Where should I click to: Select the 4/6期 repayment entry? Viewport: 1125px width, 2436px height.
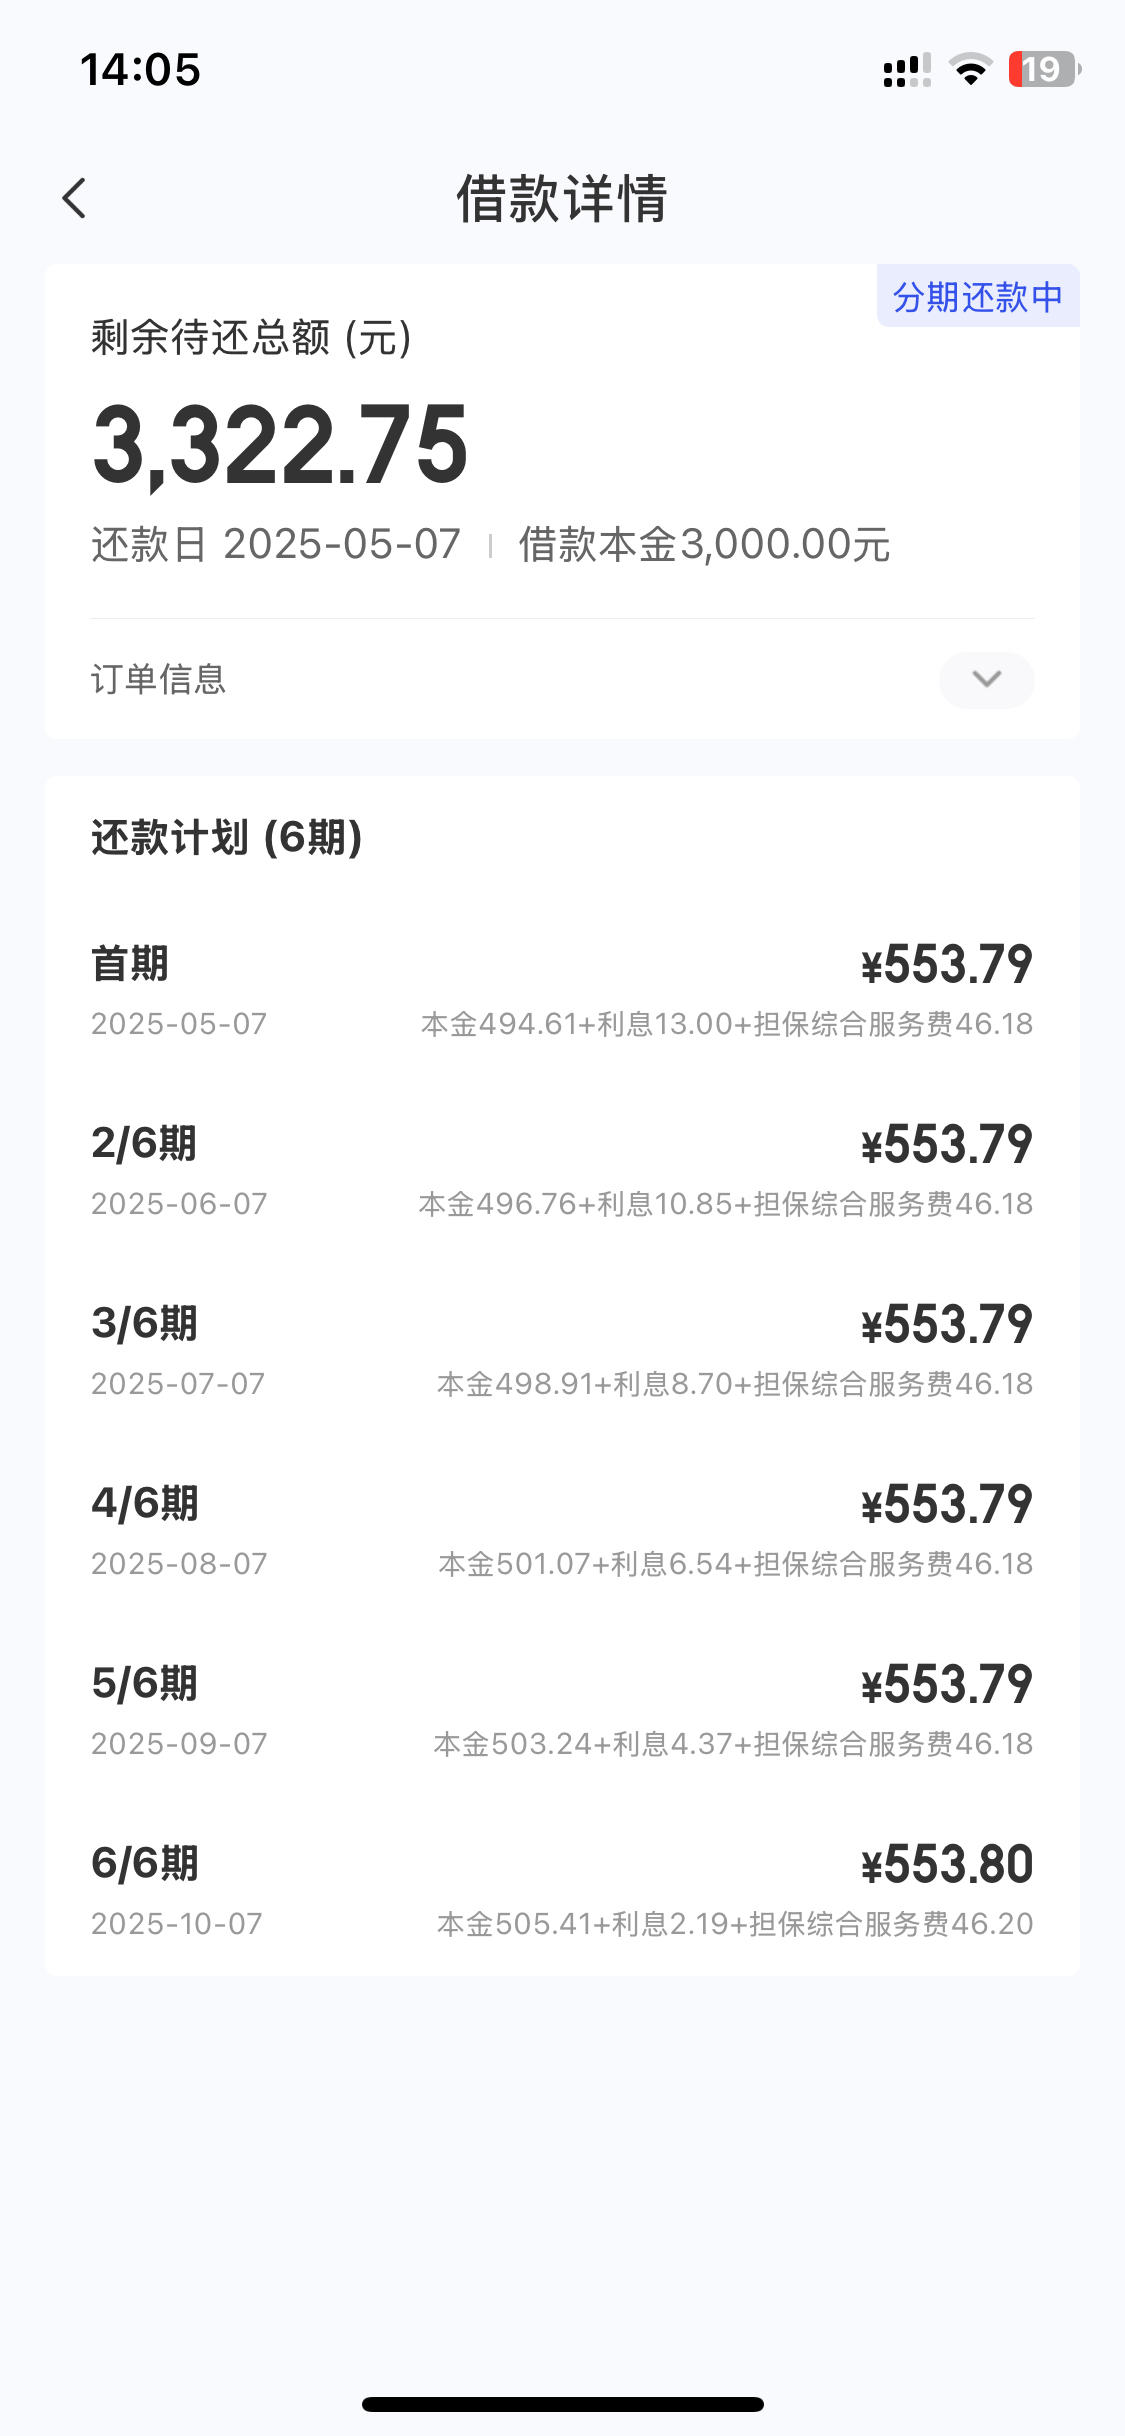pyautogui.click(x=562, y=1531)
